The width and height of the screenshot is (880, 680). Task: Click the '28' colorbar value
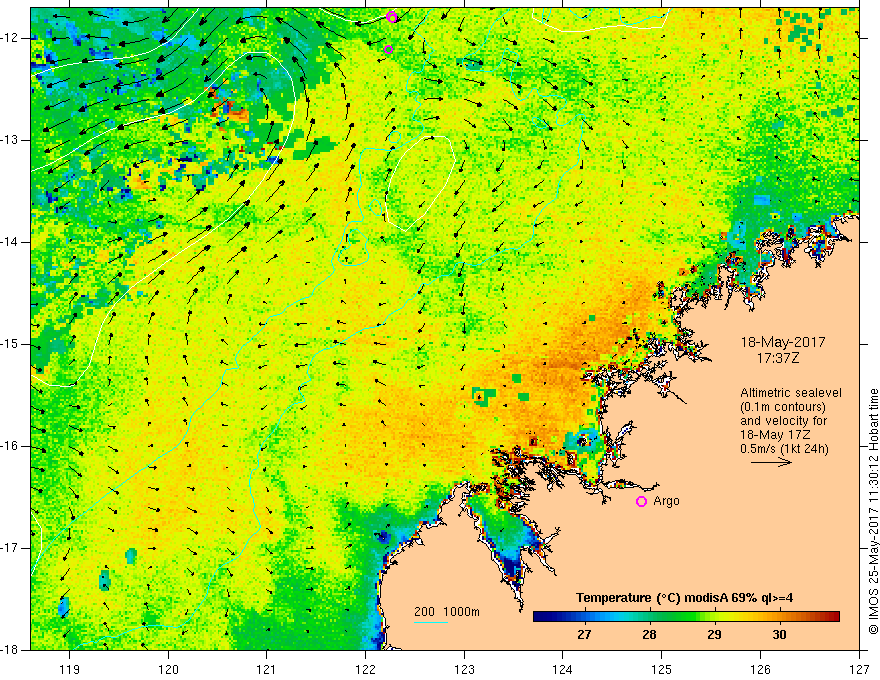pyautogui.click(x=649, y=635)
